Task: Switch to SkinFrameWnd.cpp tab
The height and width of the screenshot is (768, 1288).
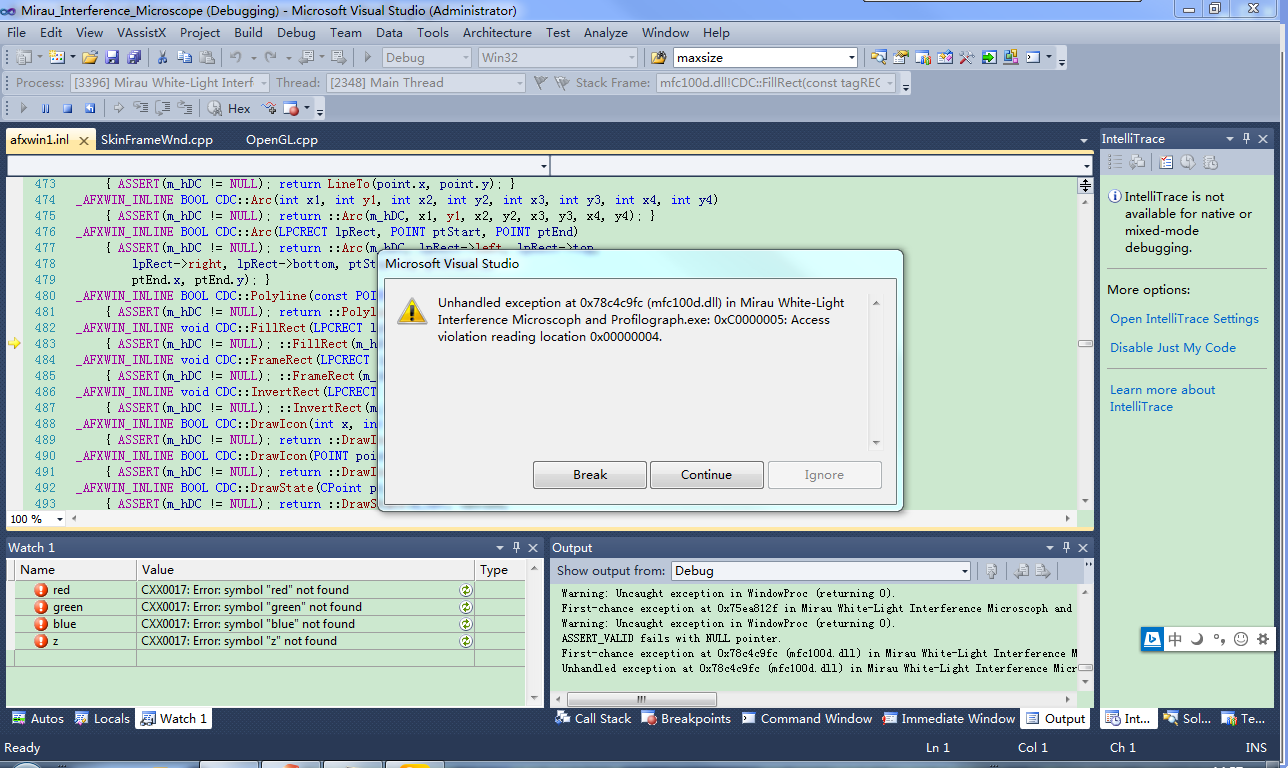Action: coord(157,140)
